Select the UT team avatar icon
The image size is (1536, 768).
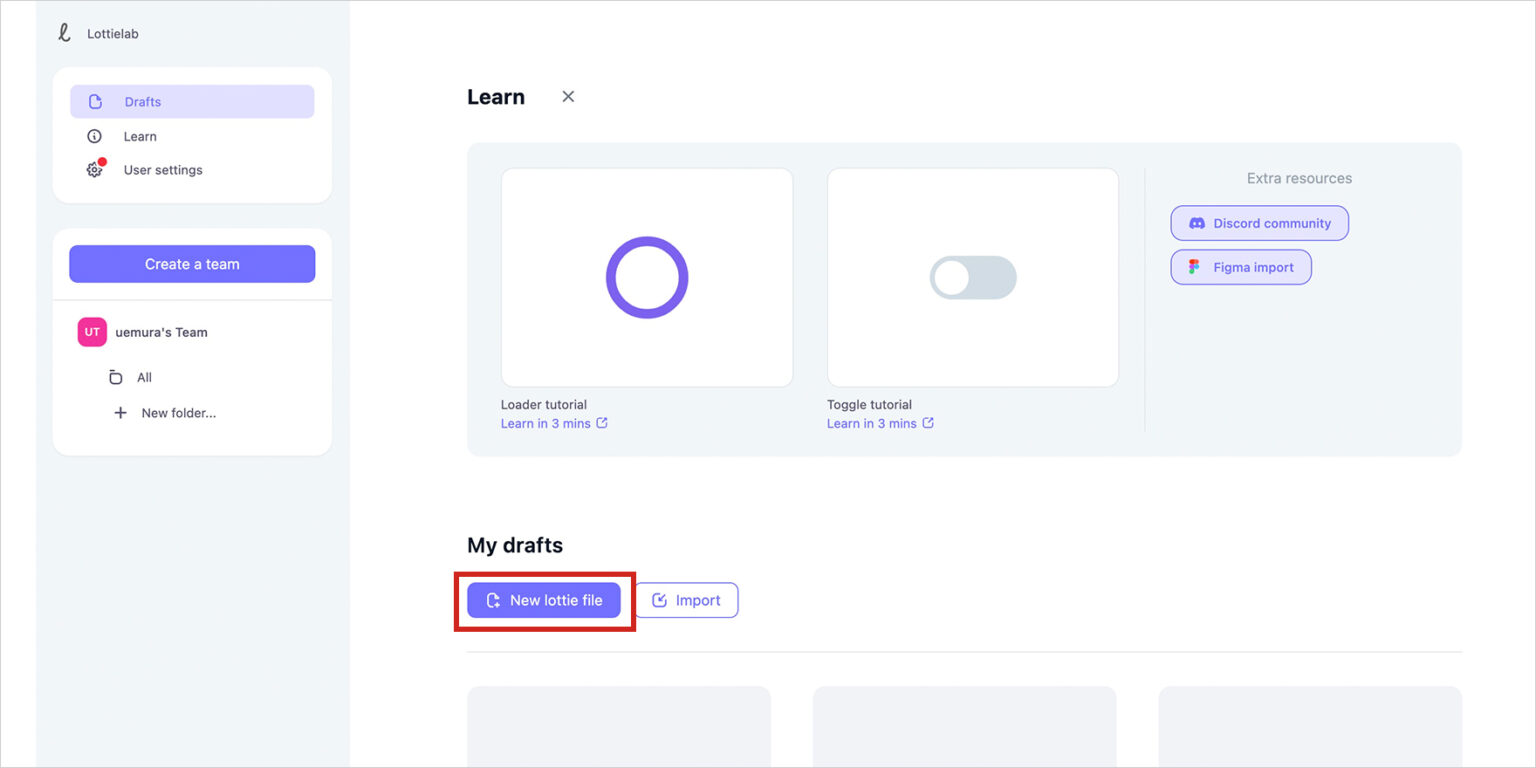(92, 332)
